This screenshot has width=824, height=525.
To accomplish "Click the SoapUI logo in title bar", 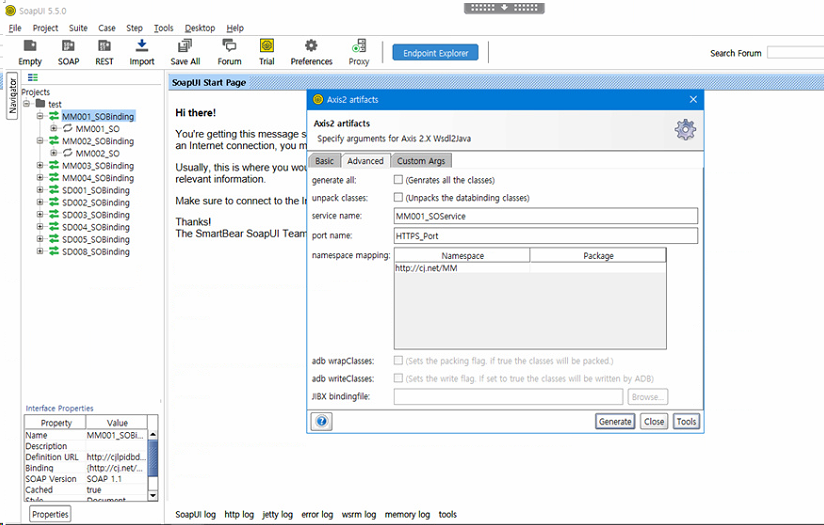I will (11, 11).
